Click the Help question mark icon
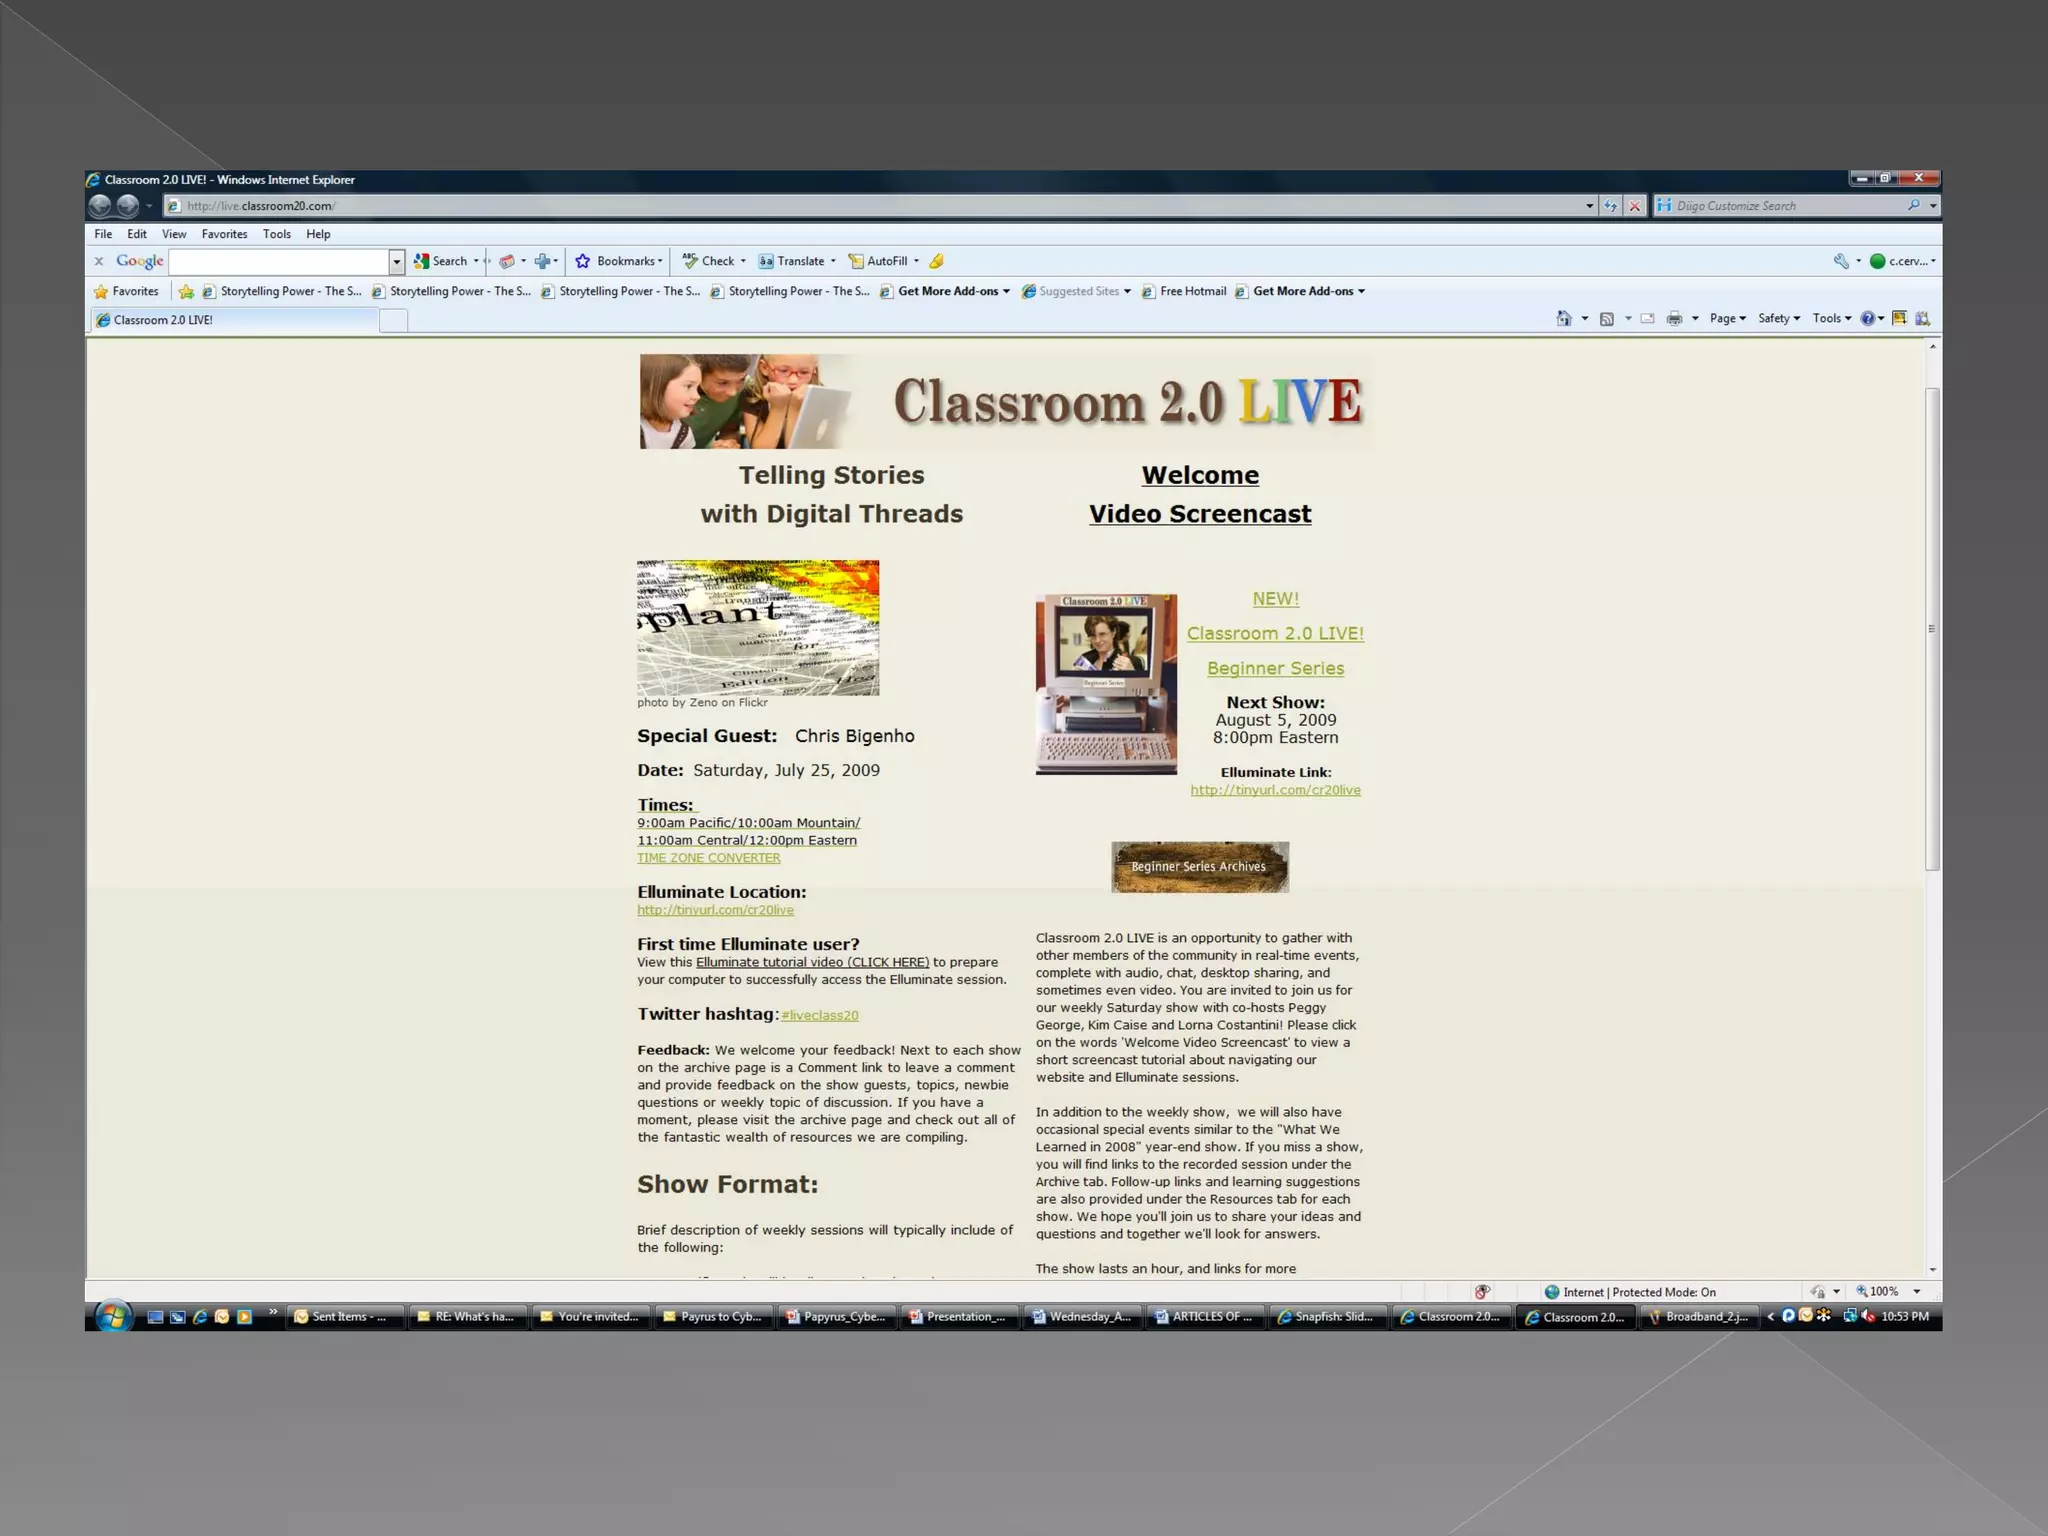2048x1536 pixels. pos(1867,319)
